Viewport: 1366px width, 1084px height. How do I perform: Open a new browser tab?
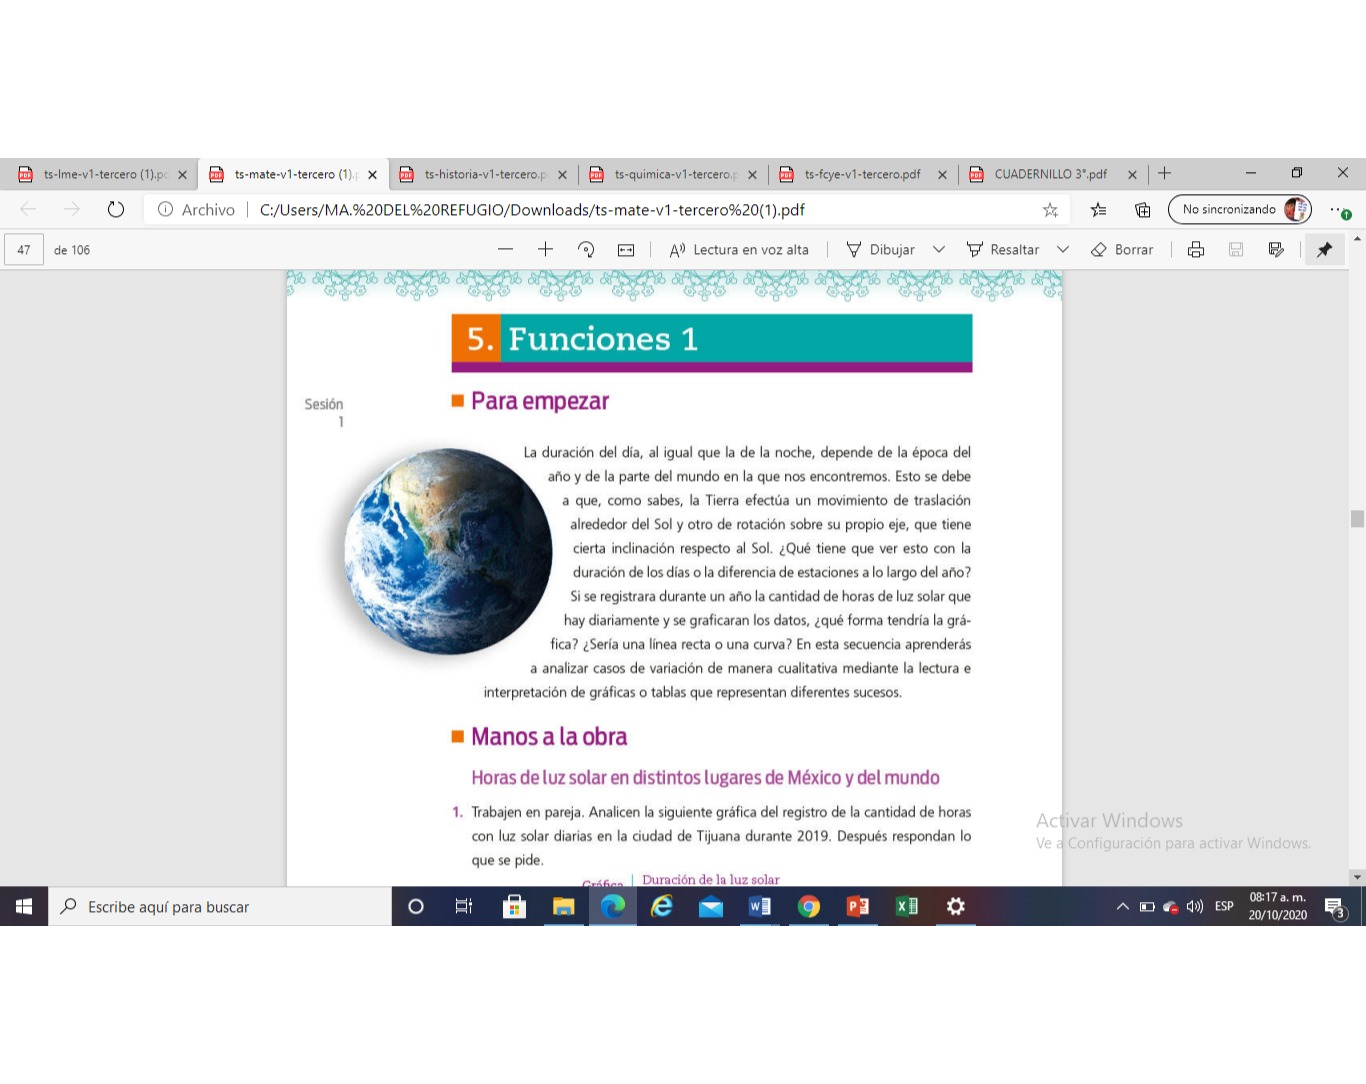coord(1164,174)
